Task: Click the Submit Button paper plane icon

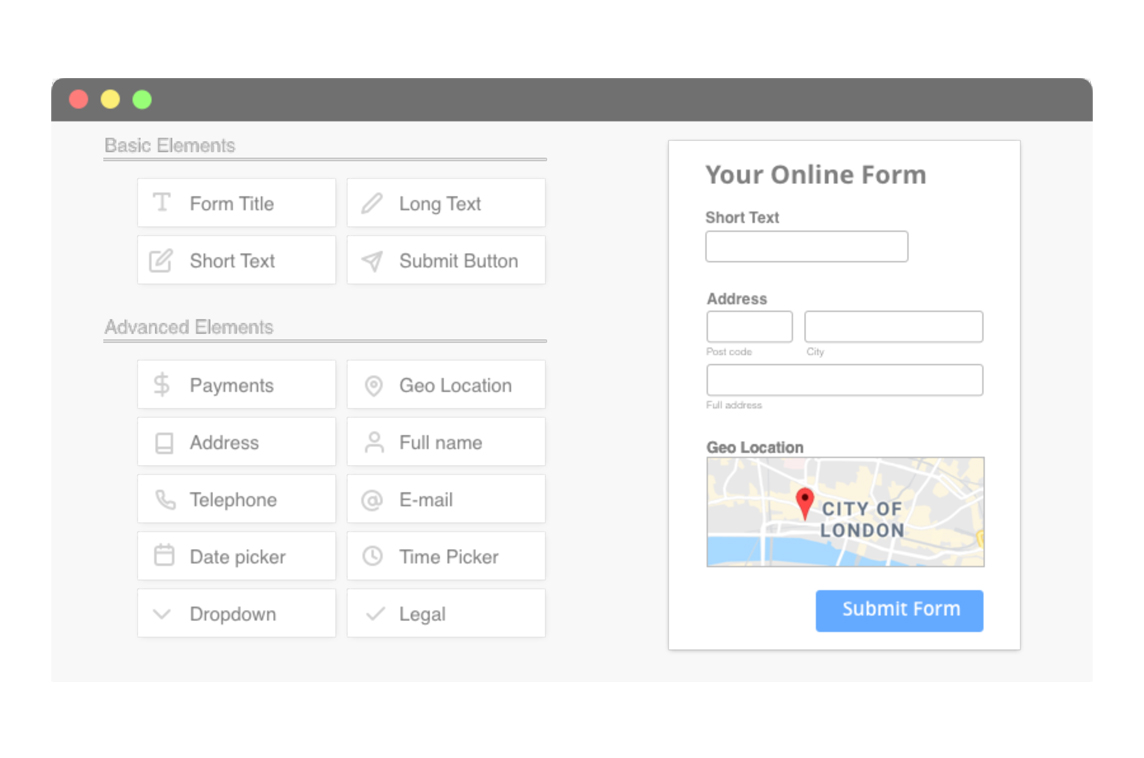Action: (x=372, y=260)
